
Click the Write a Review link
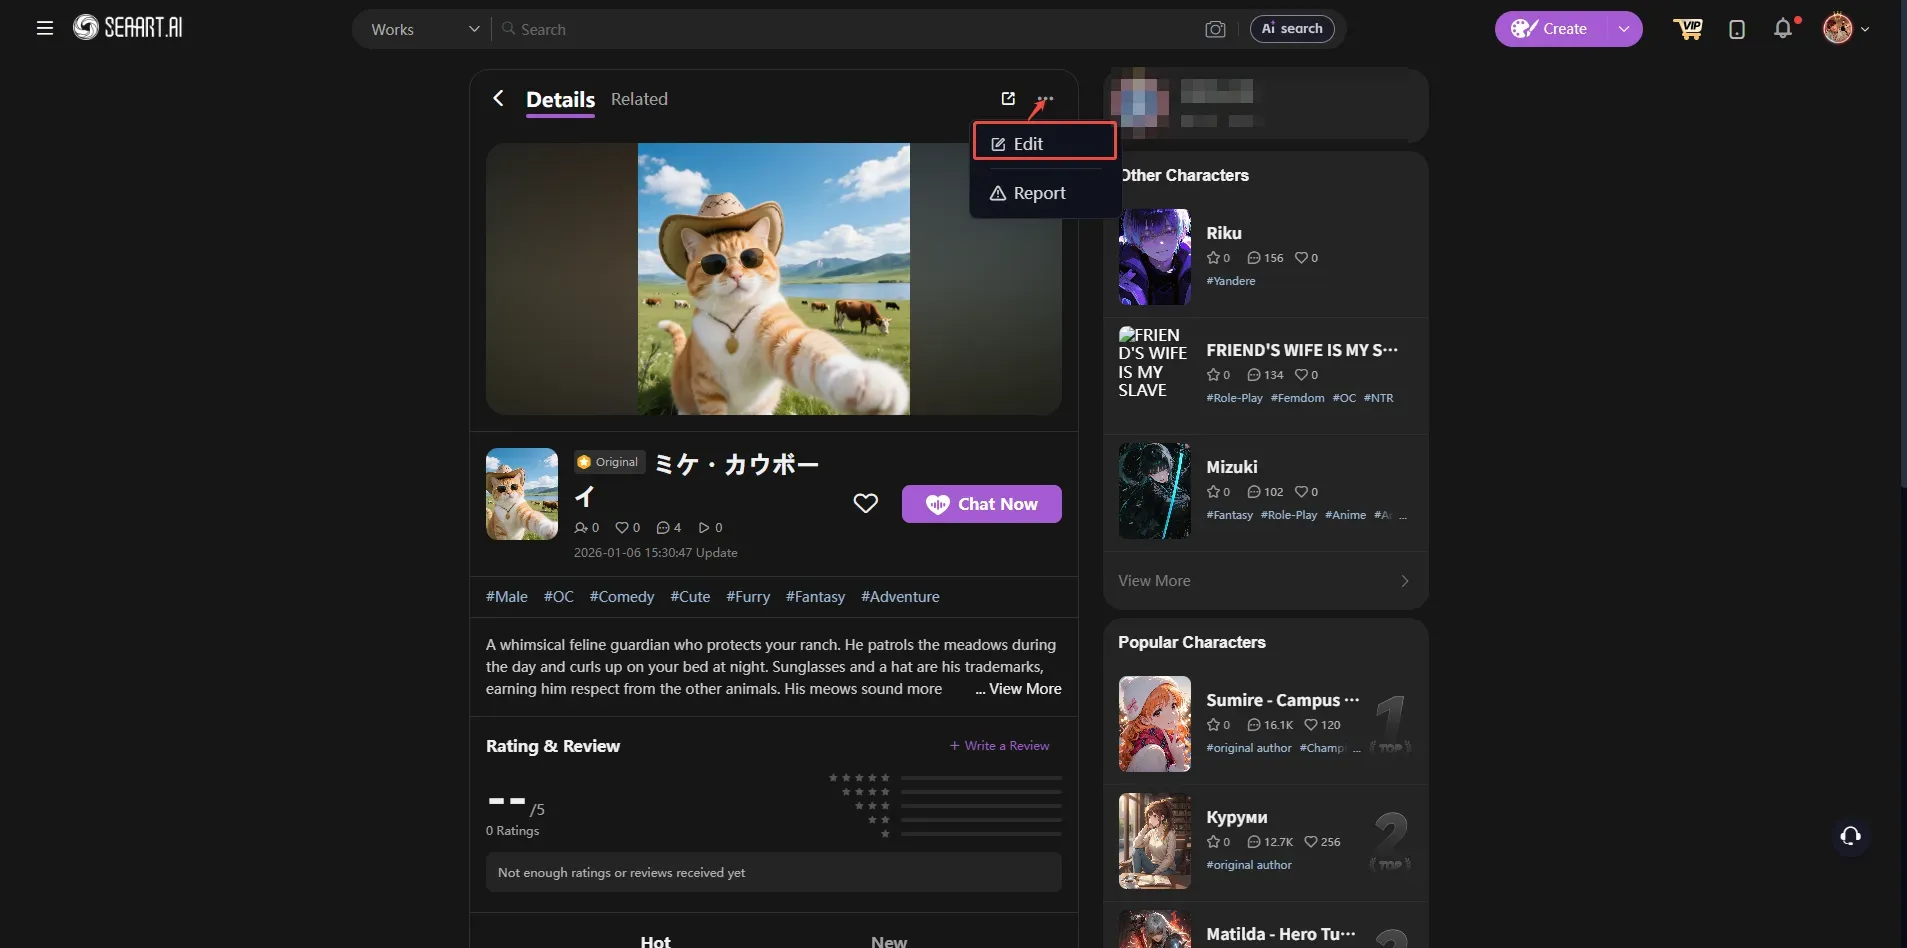click(999, 746)
